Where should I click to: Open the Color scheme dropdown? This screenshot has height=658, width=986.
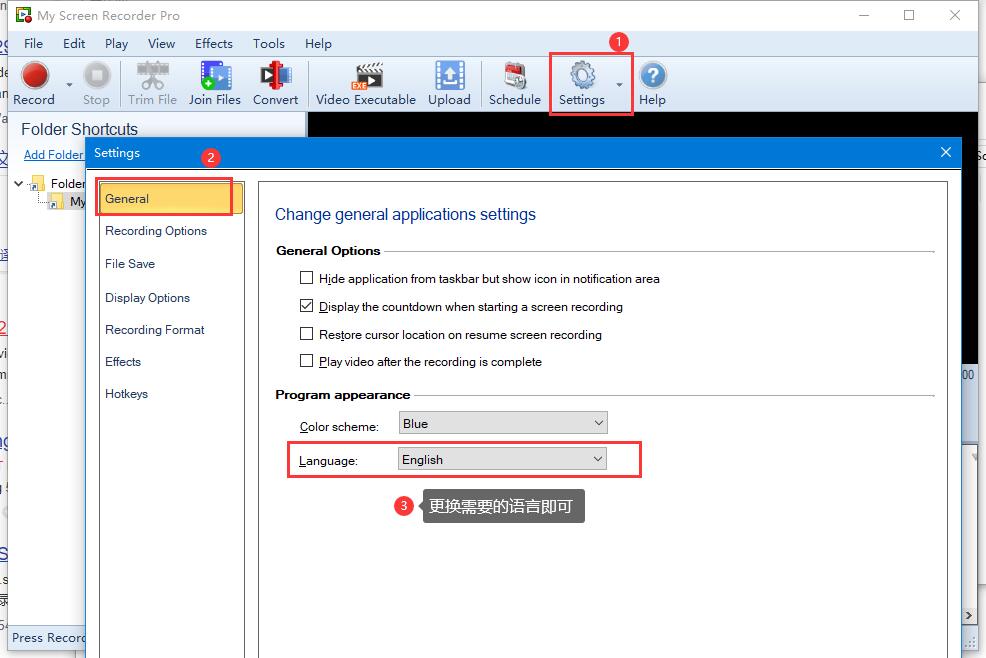(503, 423)
